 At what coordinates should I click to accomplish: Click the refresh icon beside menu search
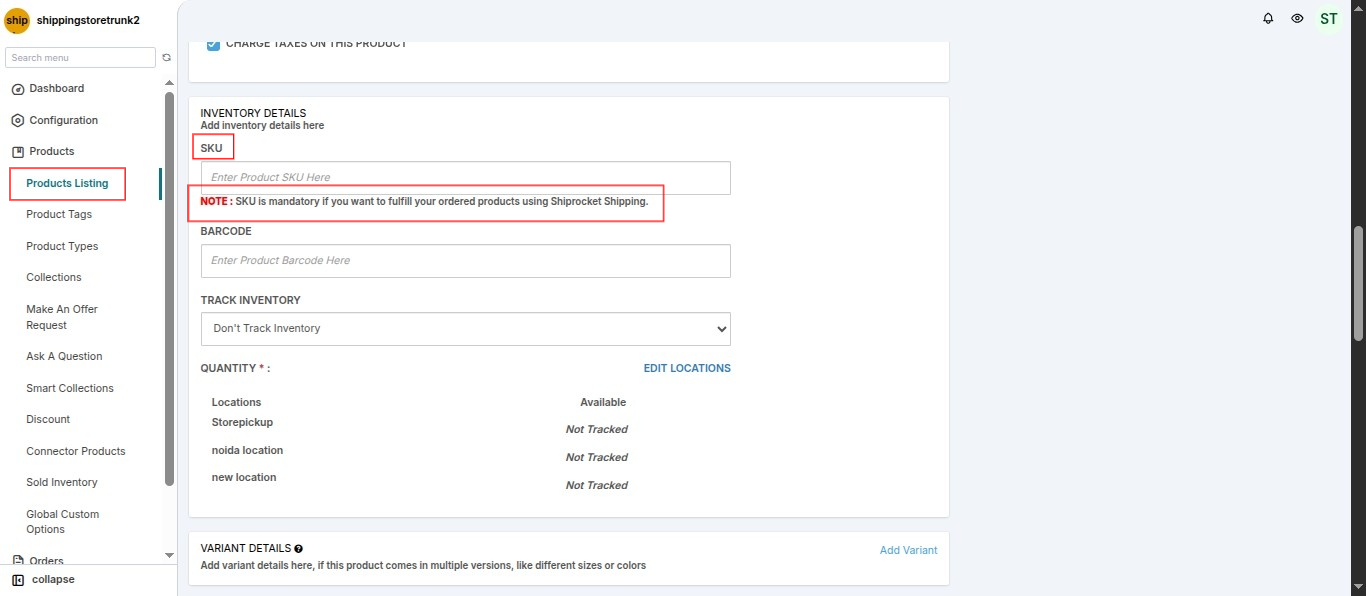pos(167,58)
